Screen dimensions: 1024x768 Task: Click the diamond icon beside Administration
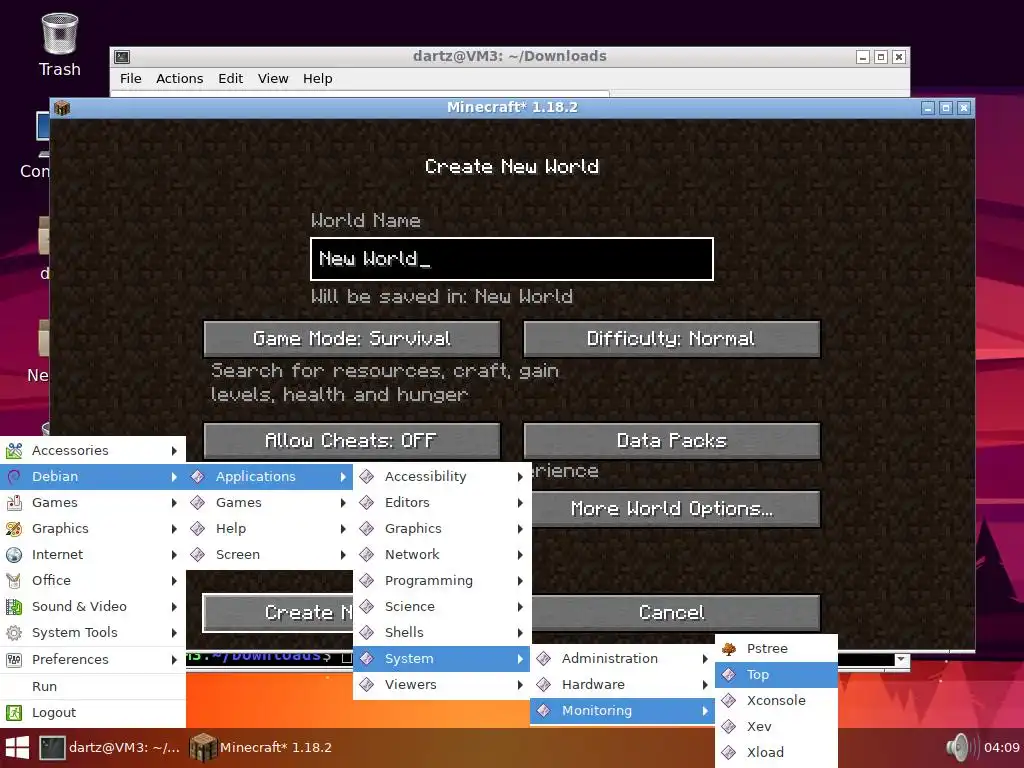pos(543,659)
